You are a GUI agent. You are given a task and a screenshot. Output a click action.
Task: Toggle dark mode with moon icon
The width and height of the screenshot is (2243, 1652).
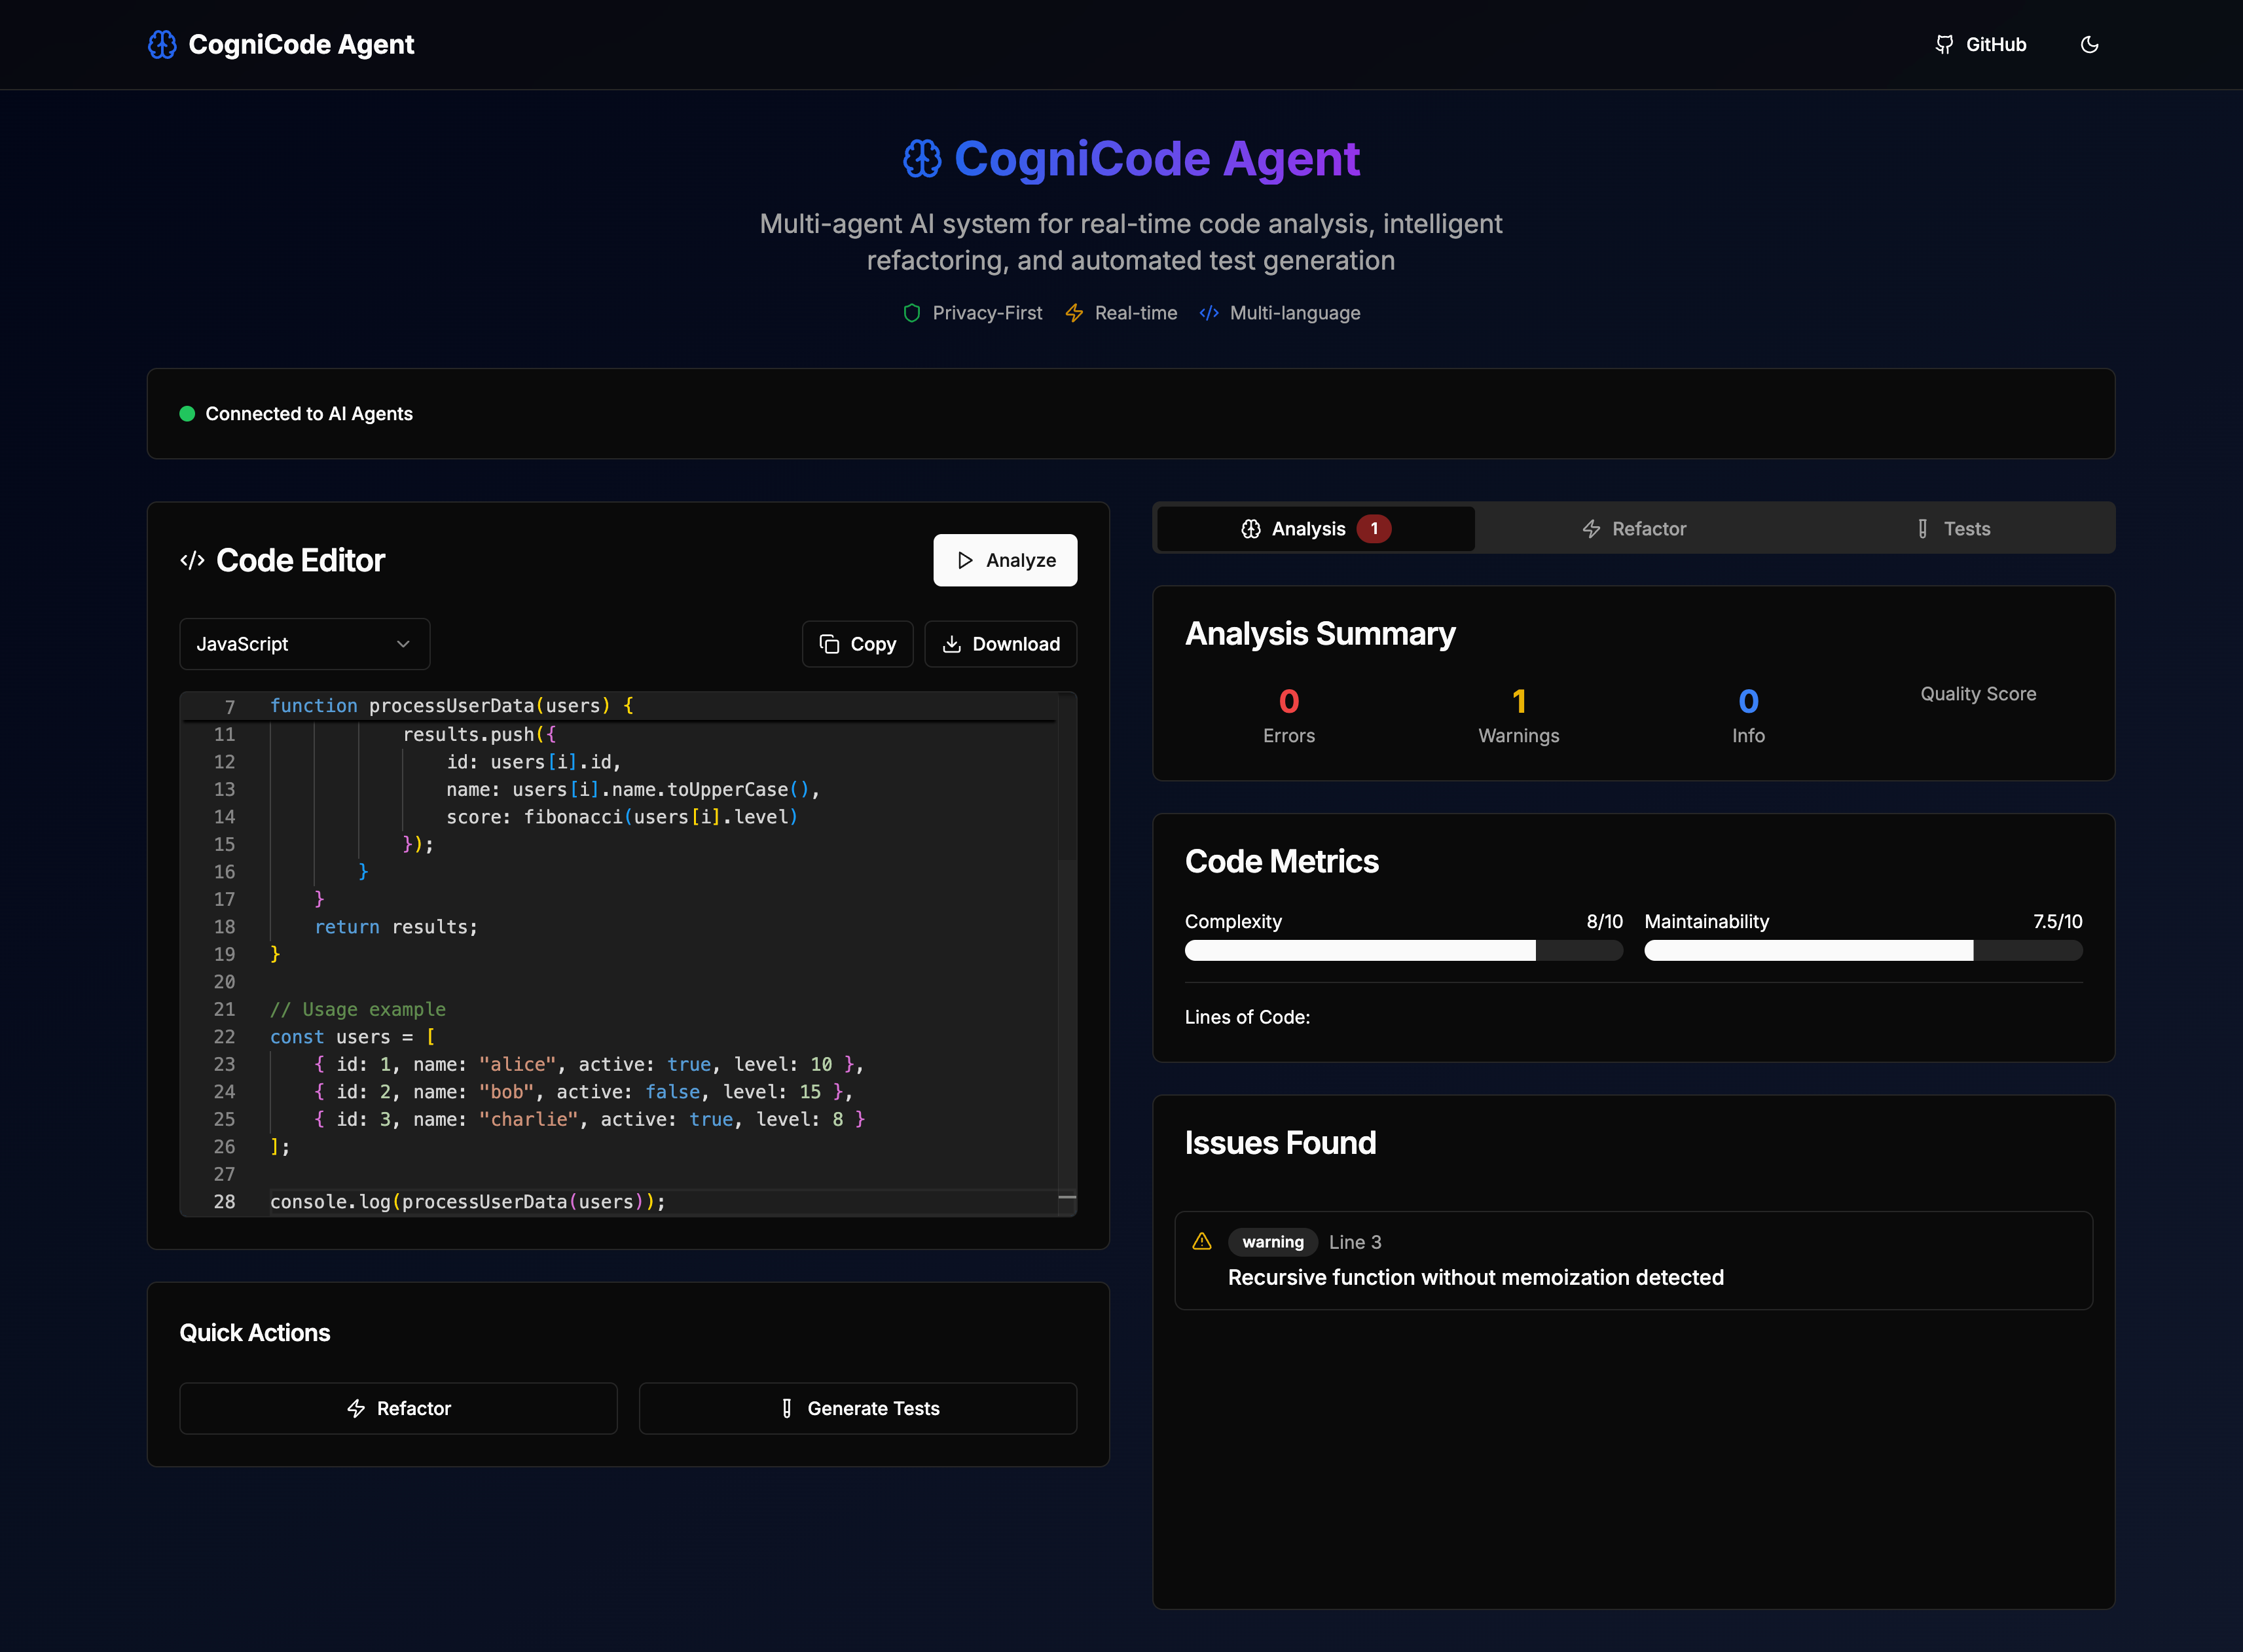point(2089,44)
